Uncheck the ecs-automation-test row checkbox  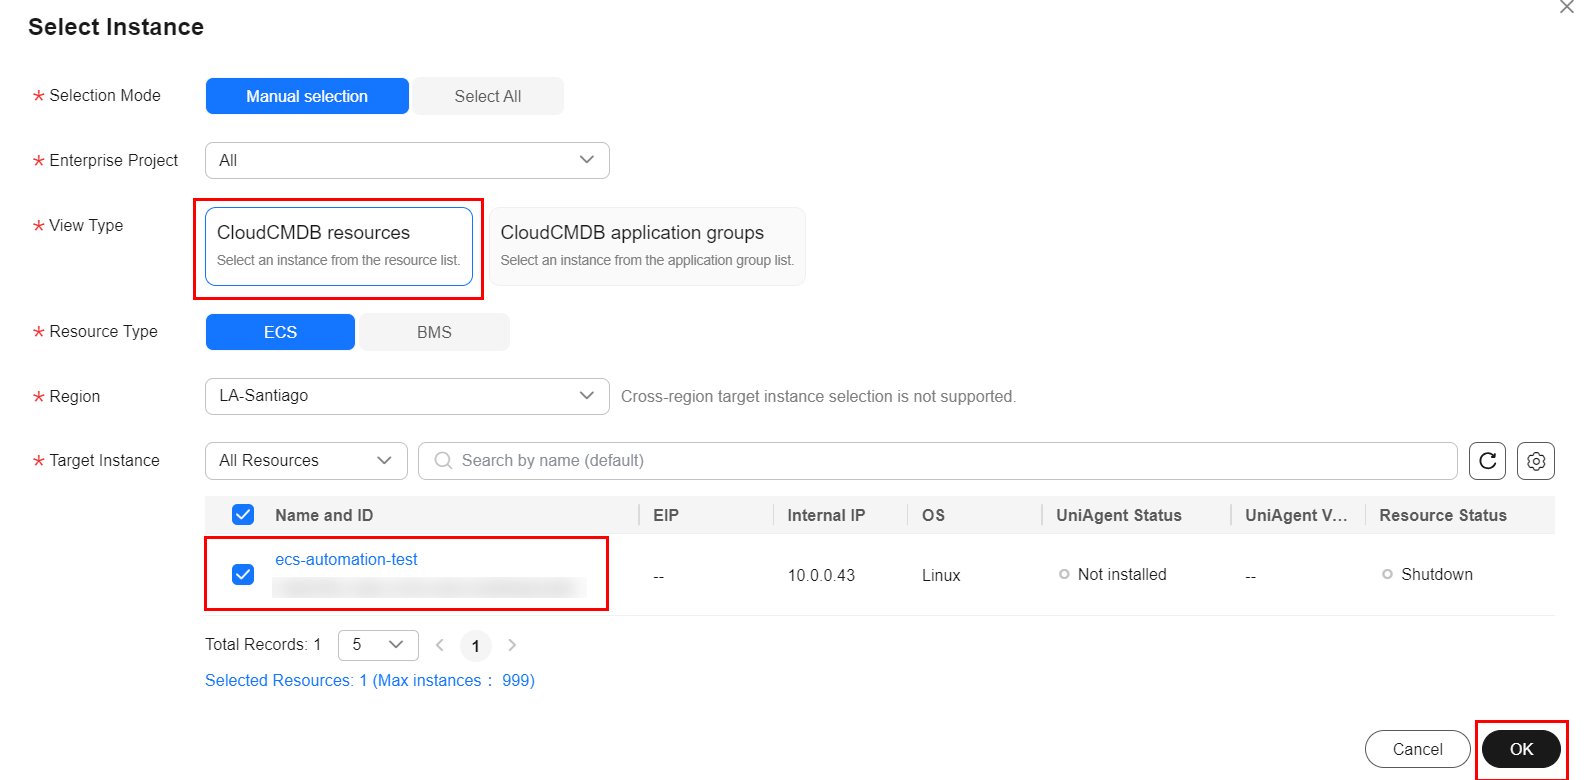[x=243, y=574]
